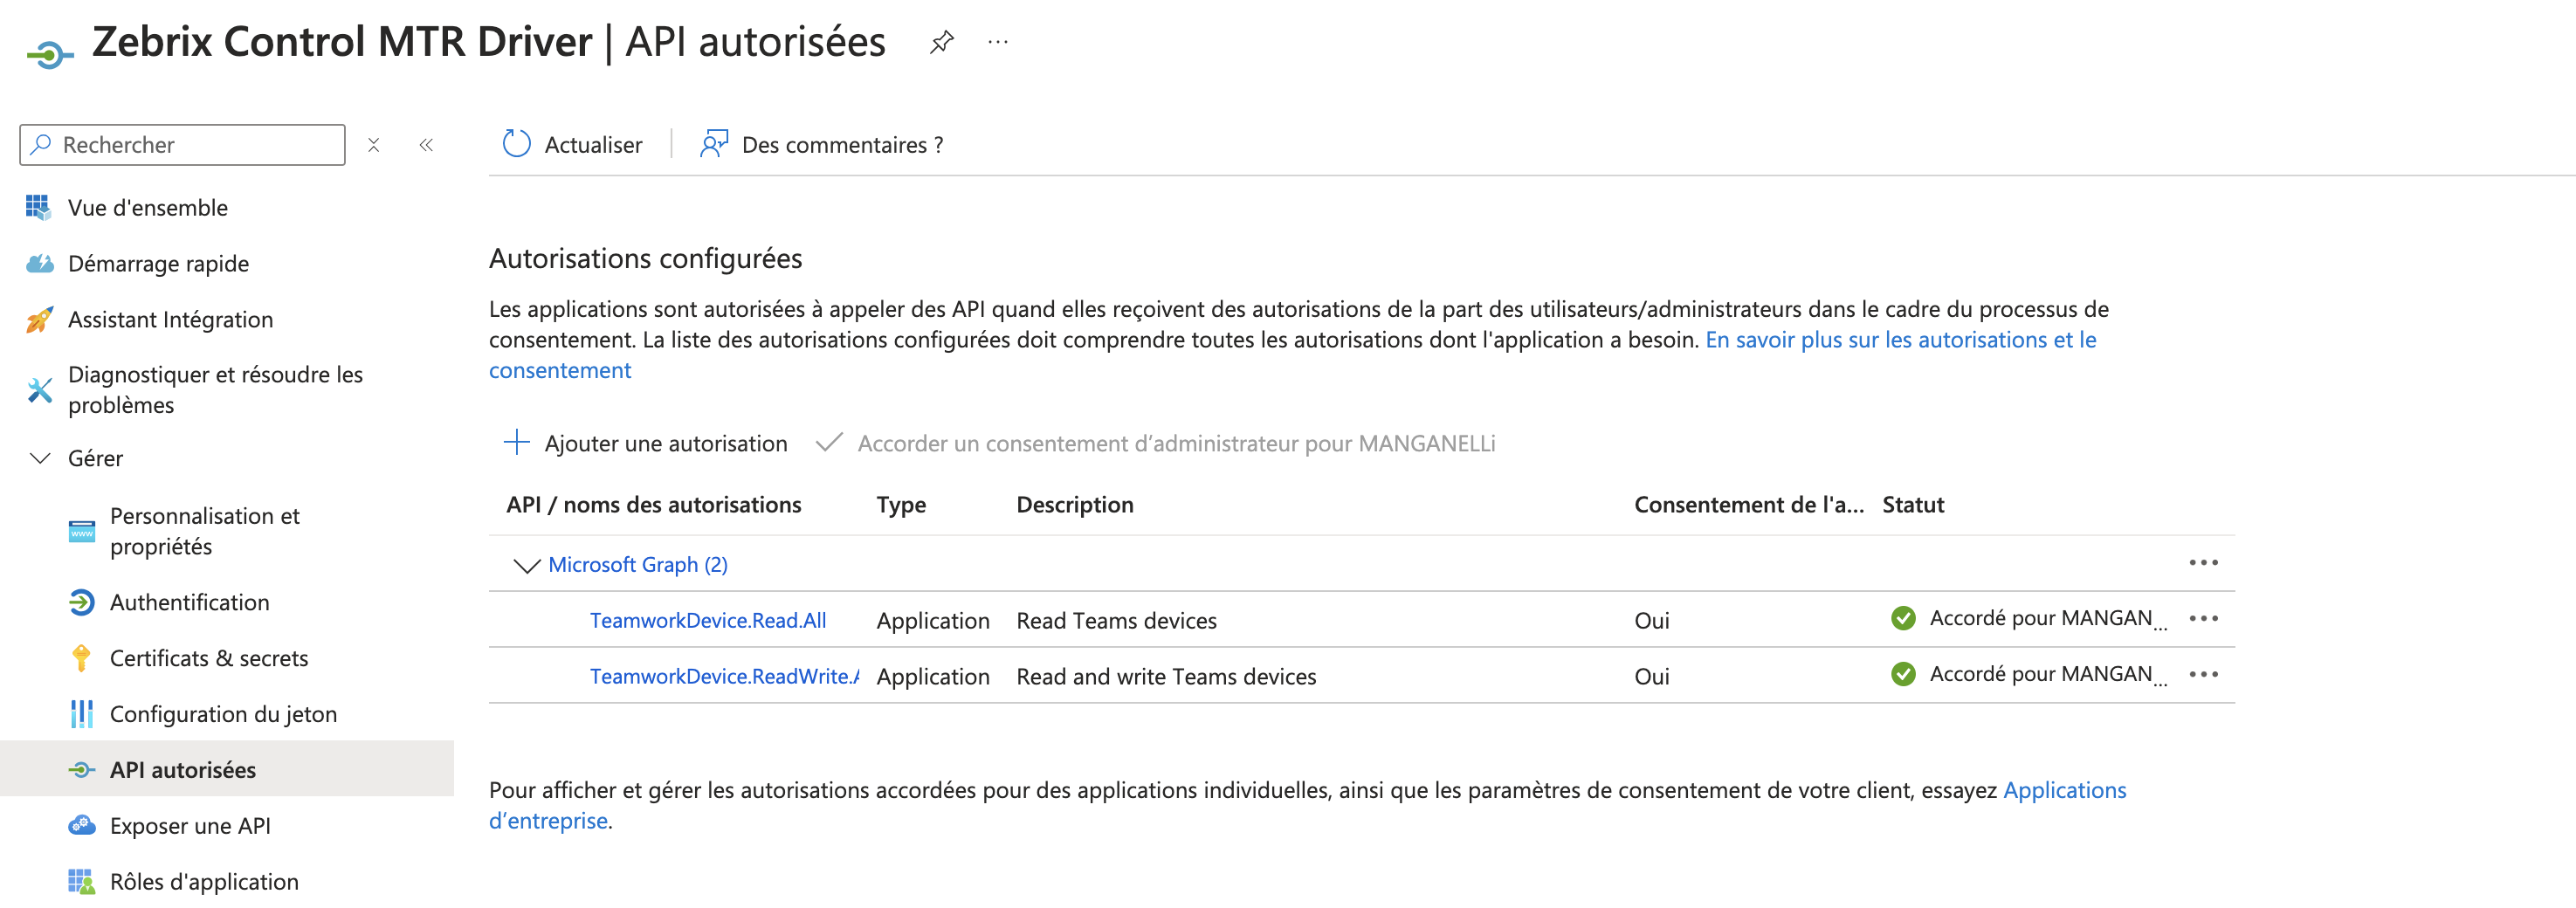This screenshot has height=908, width=2576.
Task: Click 'Oui' in the TeamworkDevice.ReadWrite row
Action: click(x=1652, y=676)
